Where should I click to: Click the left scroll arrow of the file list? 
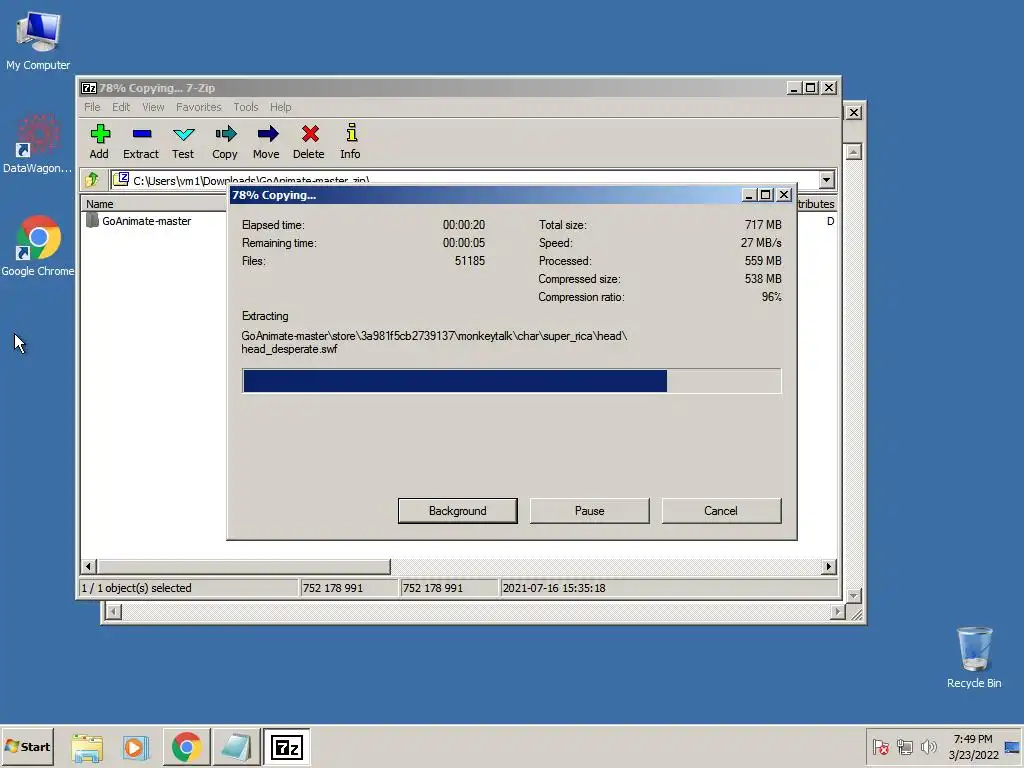pyautogui.click(x=89, y=566)
